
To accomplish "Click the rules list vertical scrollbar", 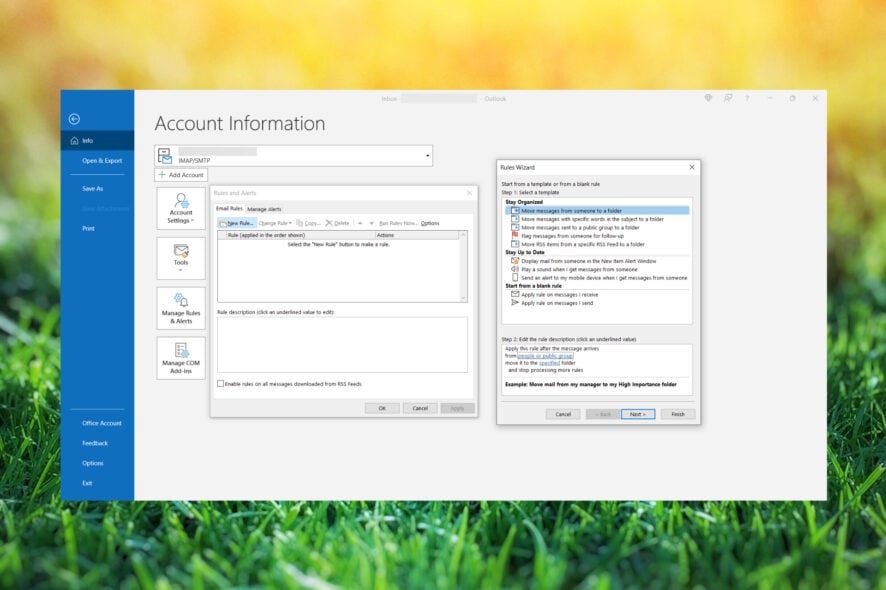I will pos(463,267).
